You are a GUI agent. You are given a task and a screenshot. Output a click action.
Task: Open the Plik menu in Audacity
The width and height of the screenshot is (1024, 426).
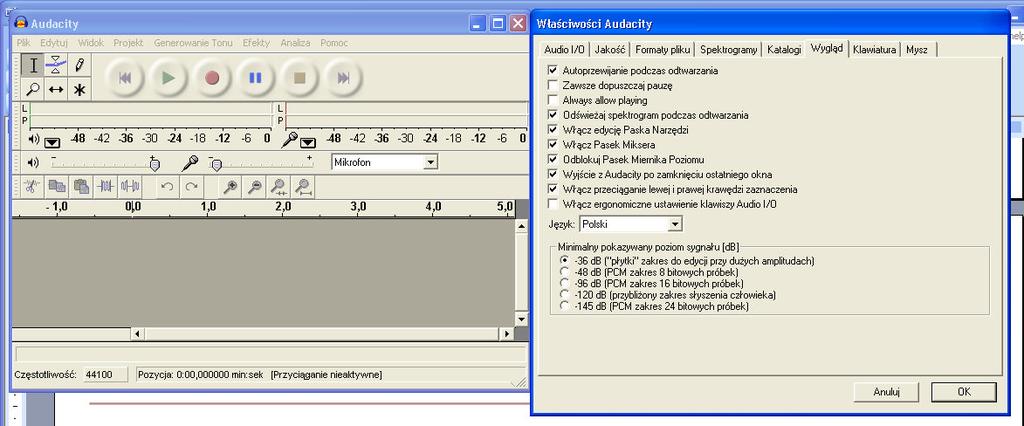(24, 42)
